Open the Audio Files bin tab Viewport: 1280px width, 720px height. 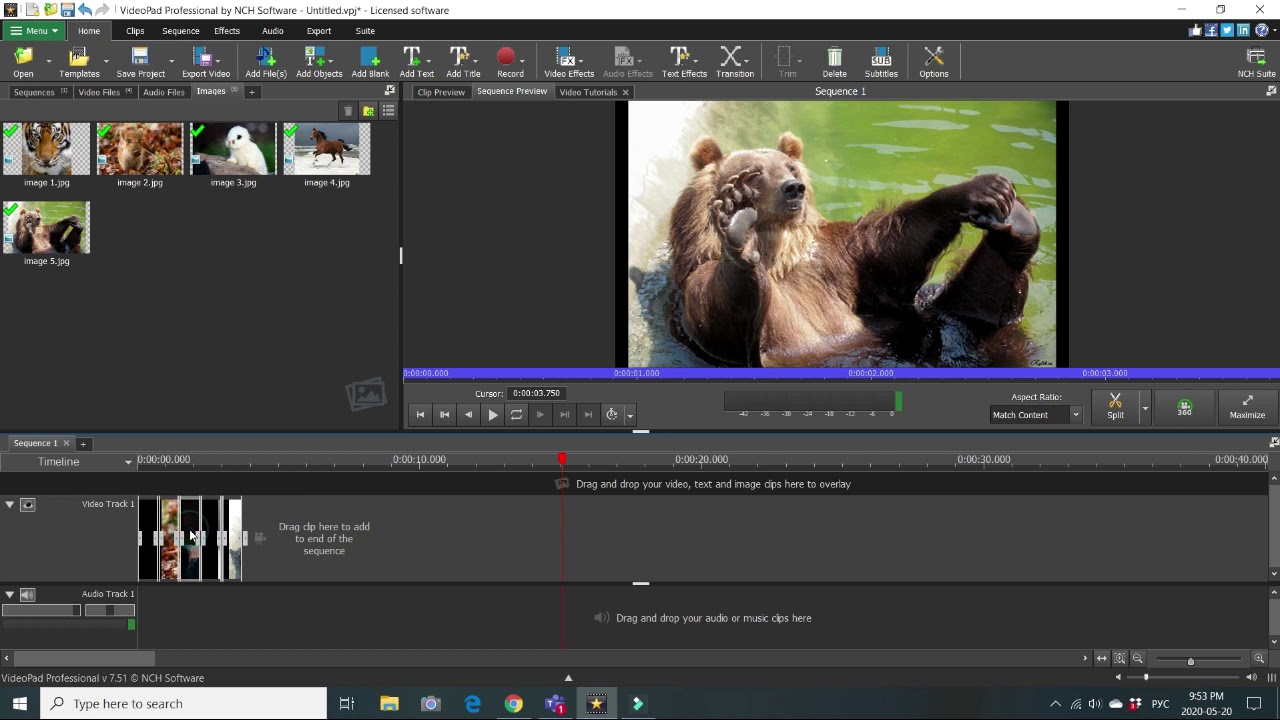[164, 92]
